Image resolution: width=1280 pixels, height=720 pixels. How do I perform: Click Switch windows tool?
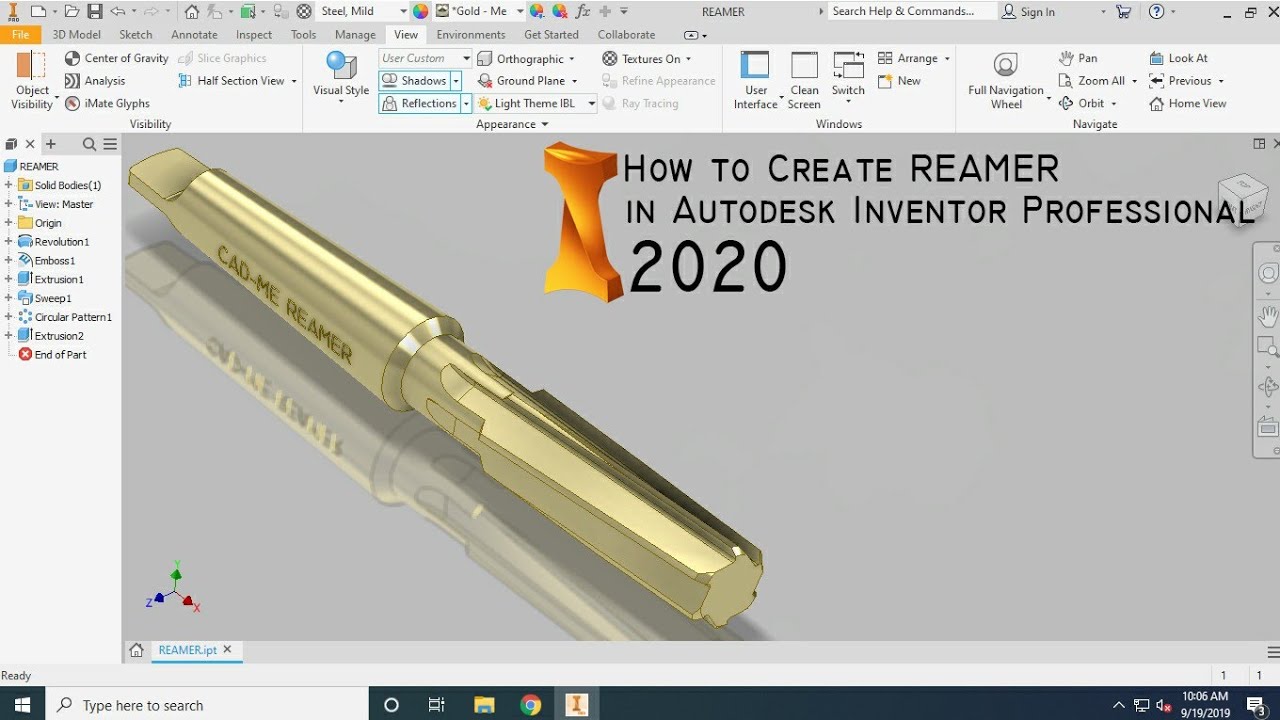click(x=848, y=80)
